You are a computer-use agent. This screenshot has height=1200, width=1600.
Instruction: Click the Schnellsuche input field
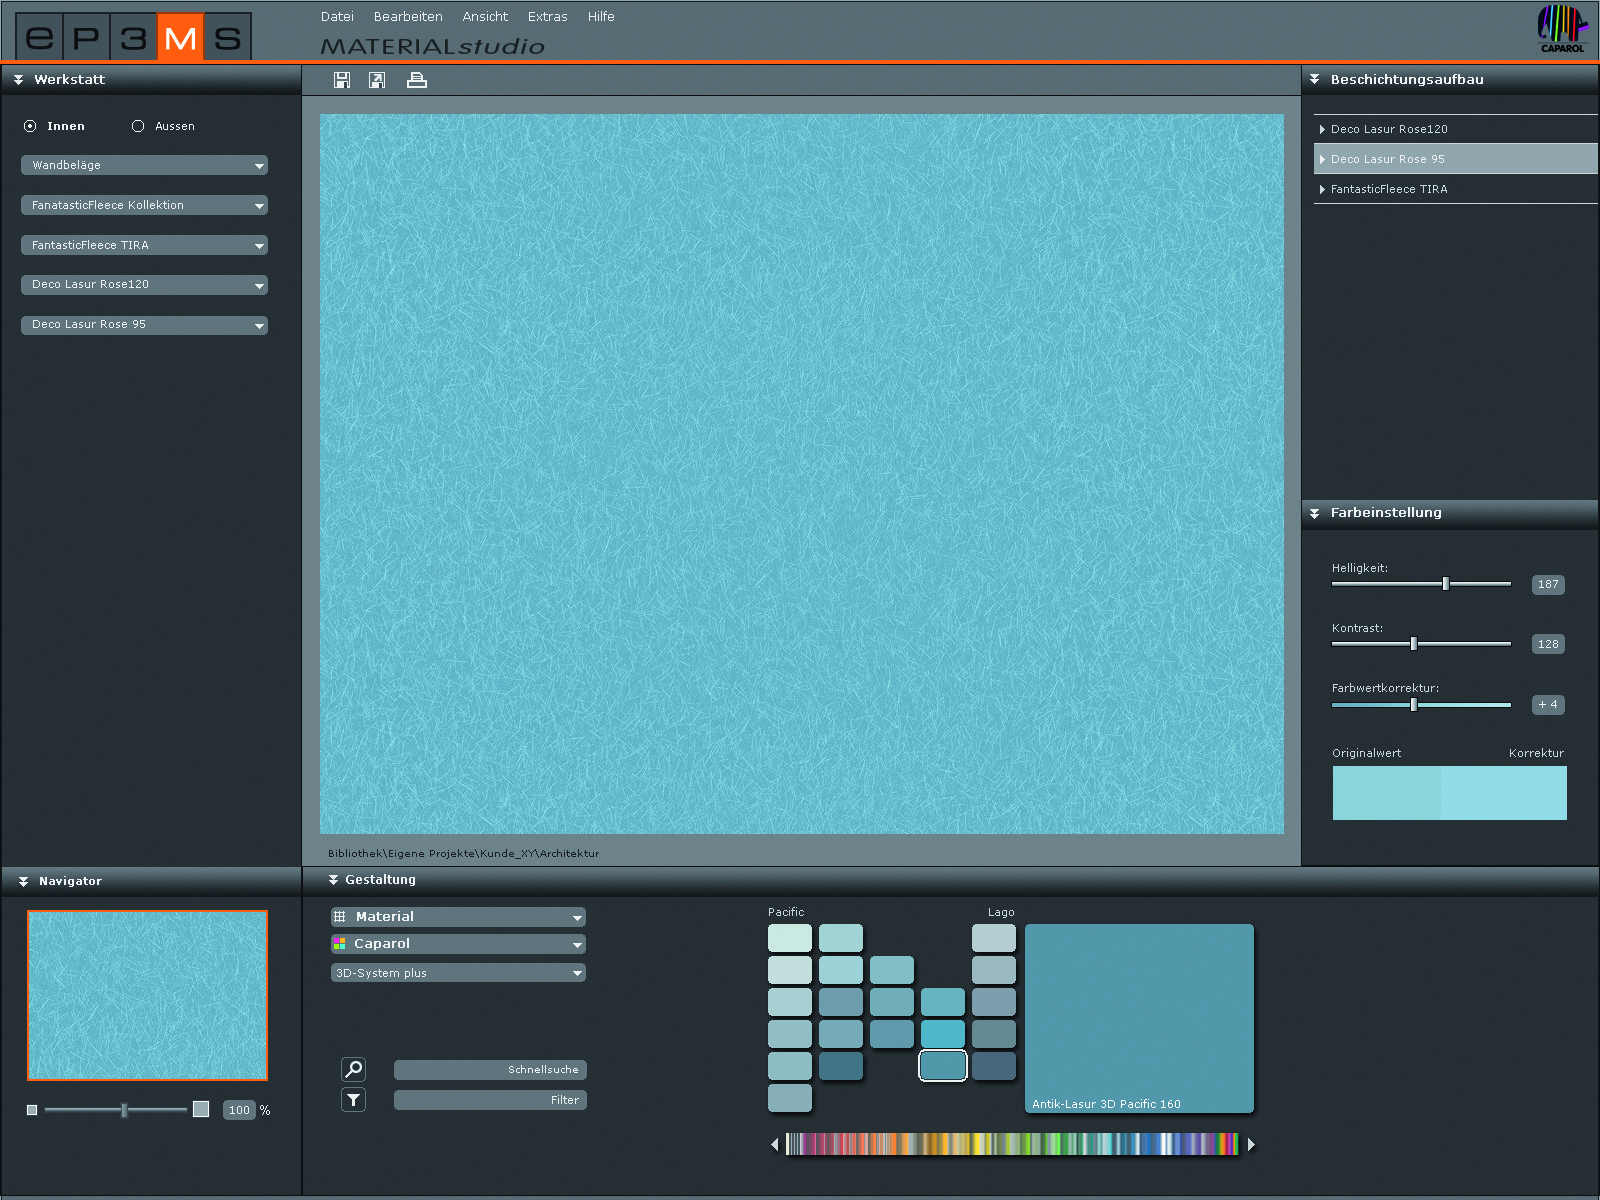click(x=490, y=1070)
